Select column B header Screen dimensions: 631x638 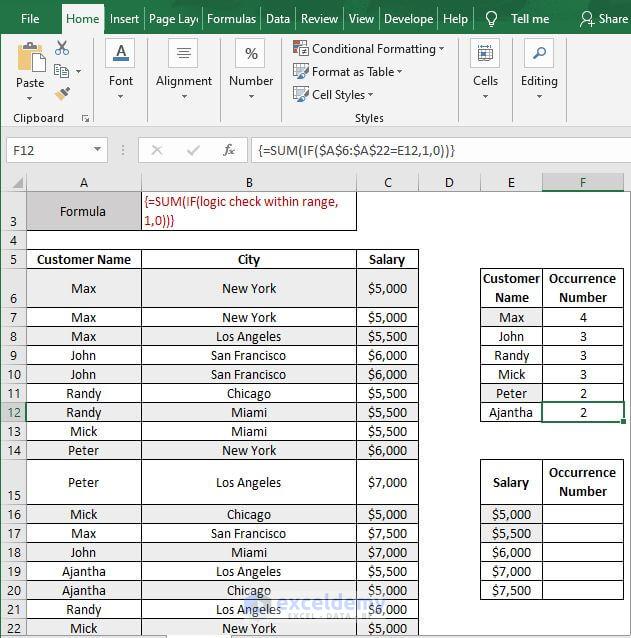point(249,183)
